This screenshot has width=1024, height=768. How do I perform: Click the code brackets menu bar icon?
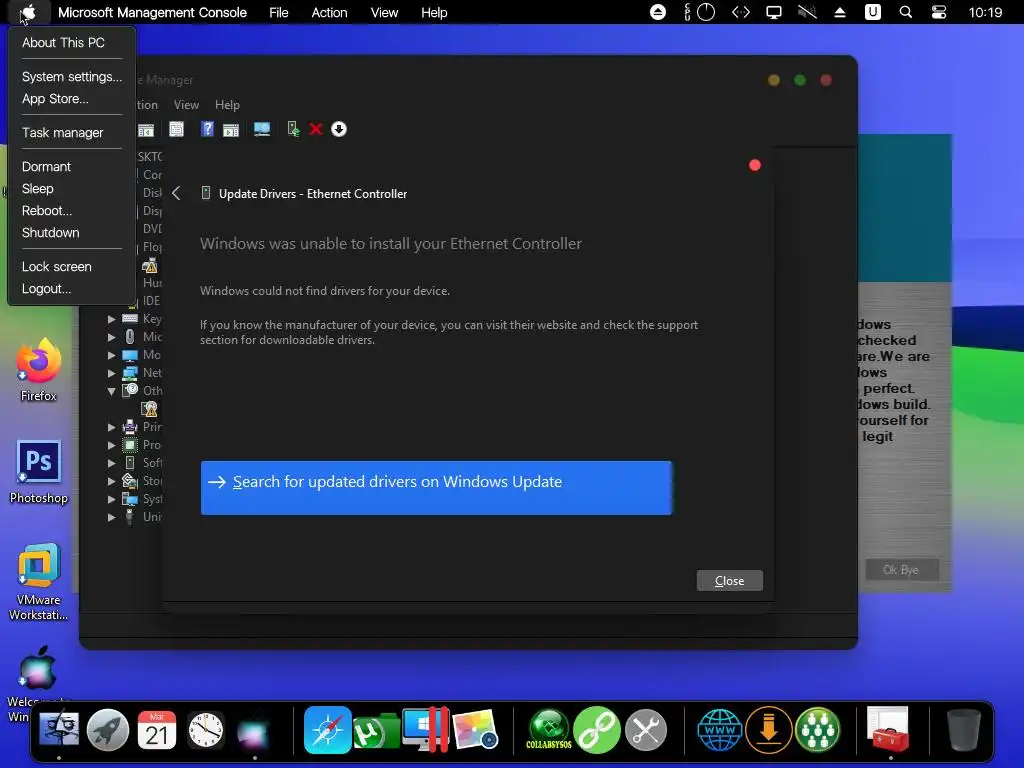click(x=741, y=12)
